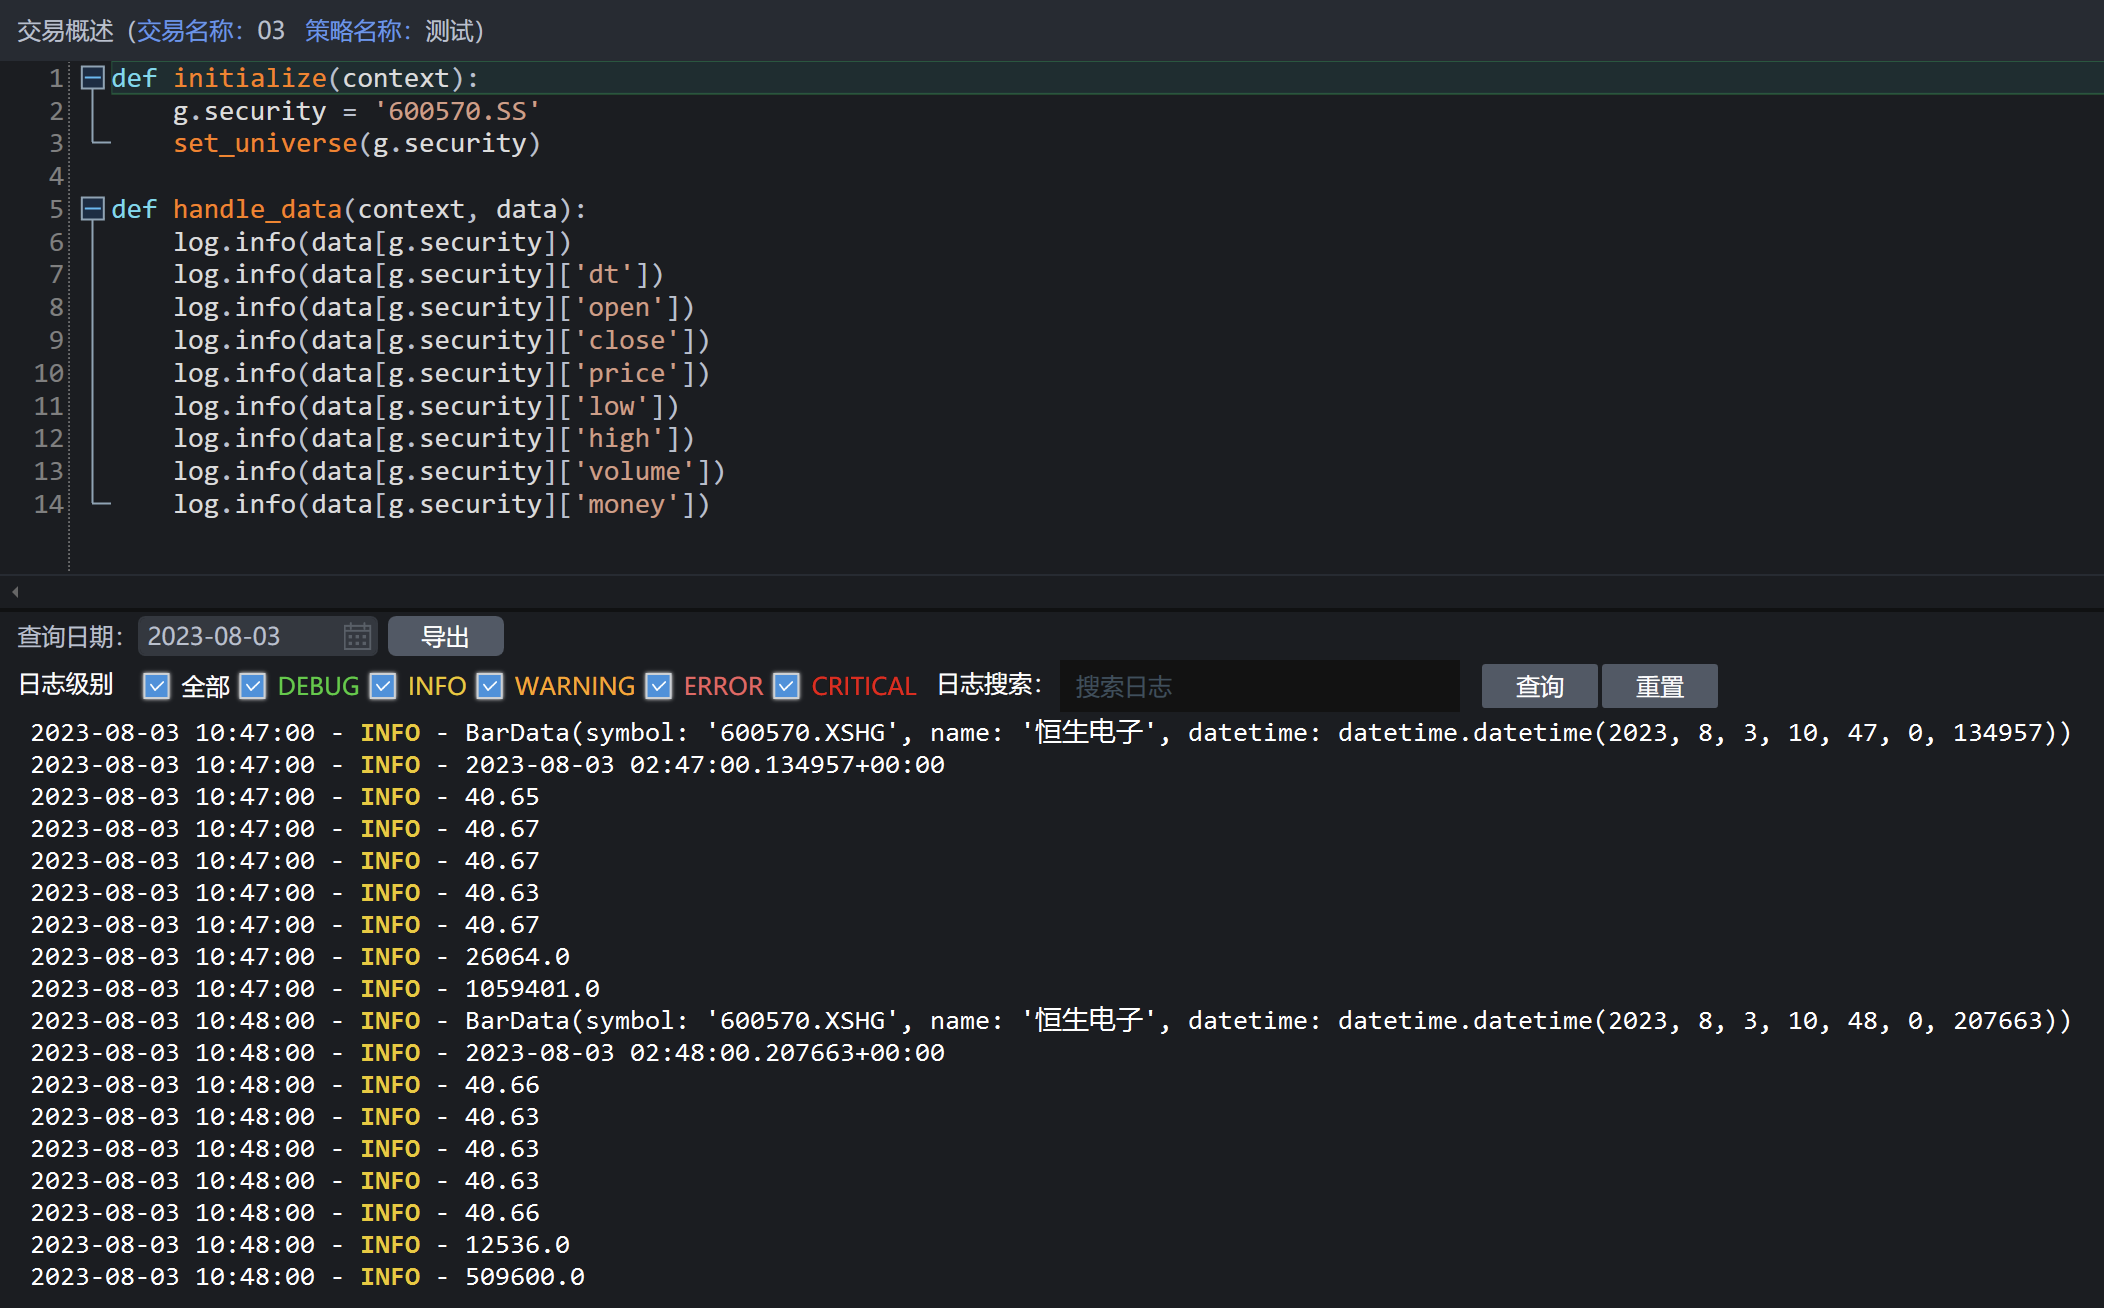The height and width of the screenshot is (1308, 2104).
Task: Uncheck the DEBUG log level checkbox
Action: pyautogui.click(x=253, y=686)
